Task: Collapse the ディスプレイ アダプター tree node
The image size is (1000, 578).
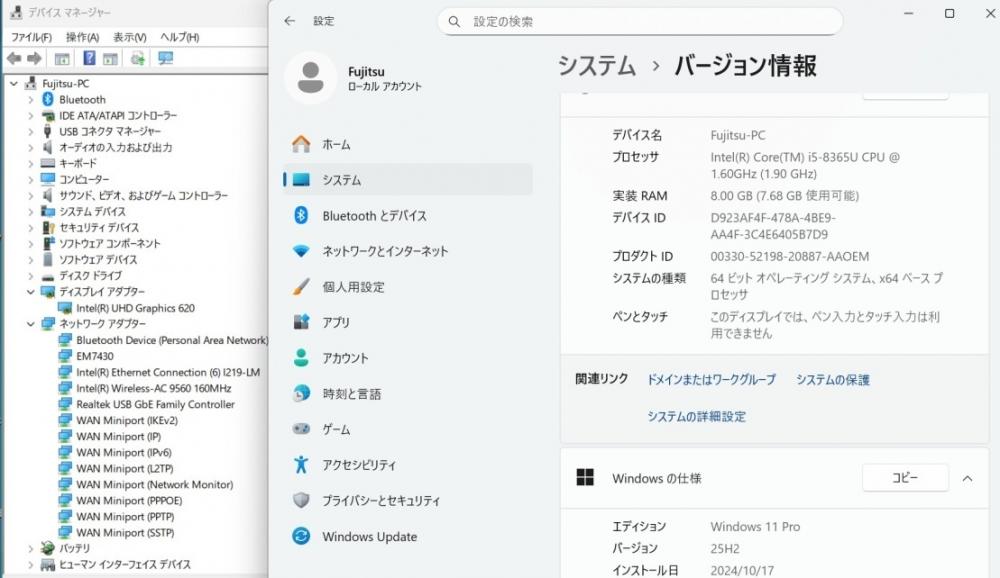Action: (x=31, y=292)
